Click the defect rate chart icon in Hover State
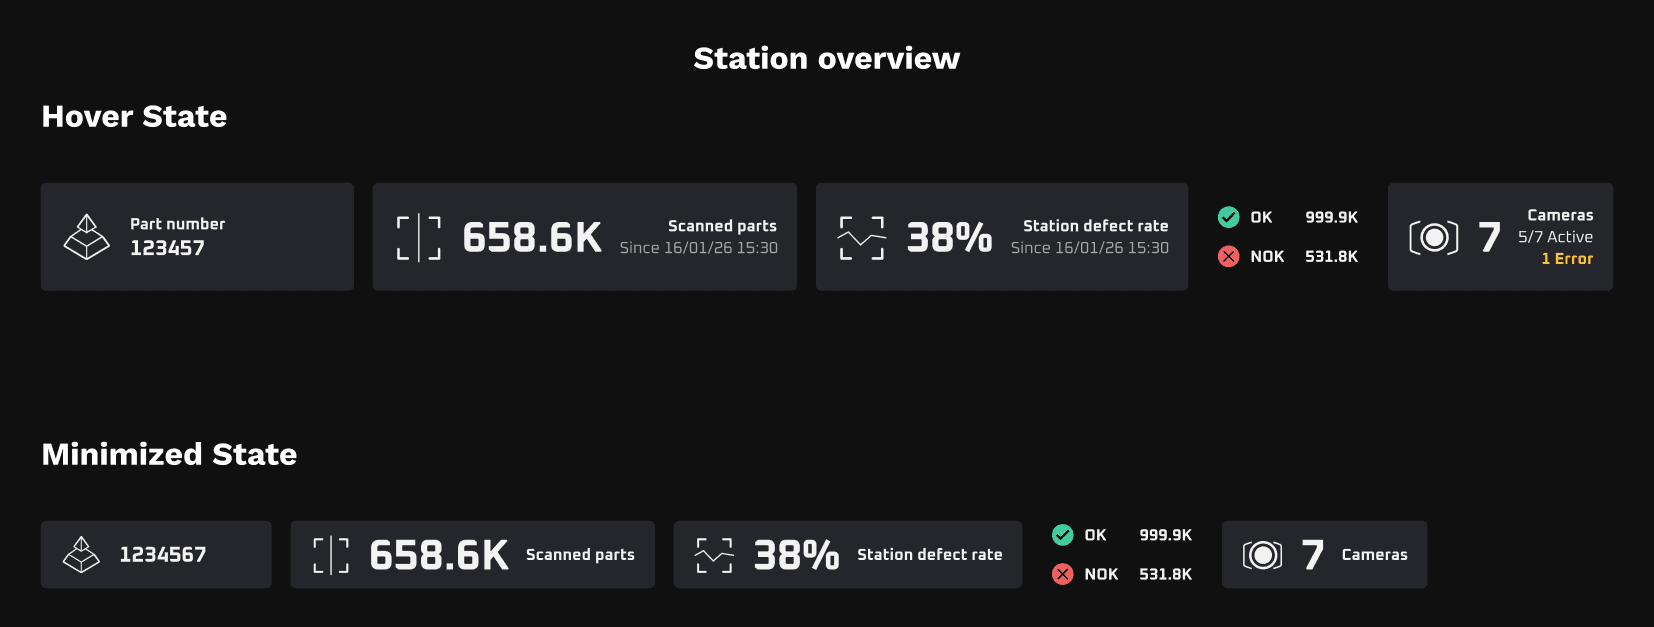1654x627 pixels. coord(862,238)
